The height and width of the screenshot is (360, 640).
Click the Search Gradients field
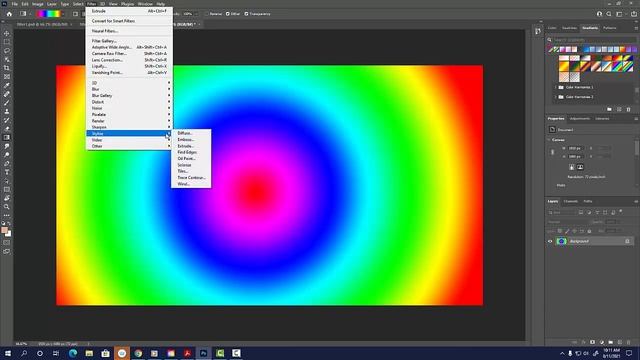pyautogui.click(x=594, y=40)
